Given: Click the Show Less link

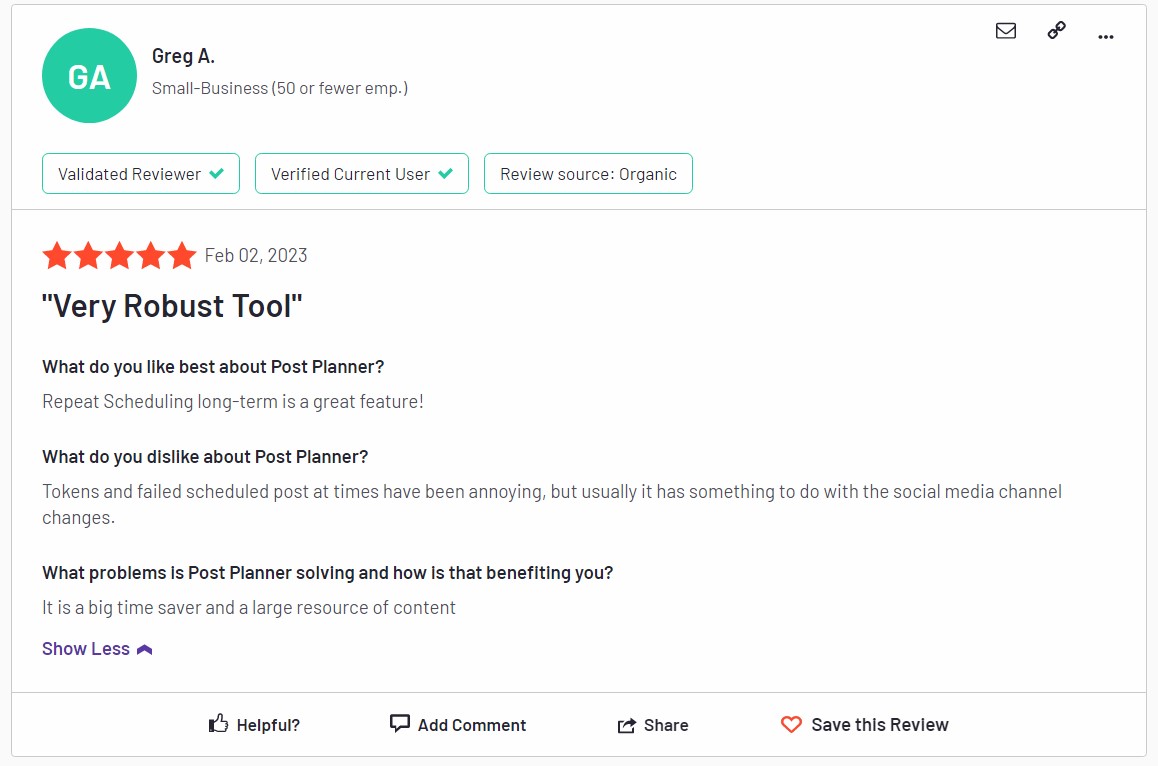Looking at the screenshot, I should pos(85,648).
